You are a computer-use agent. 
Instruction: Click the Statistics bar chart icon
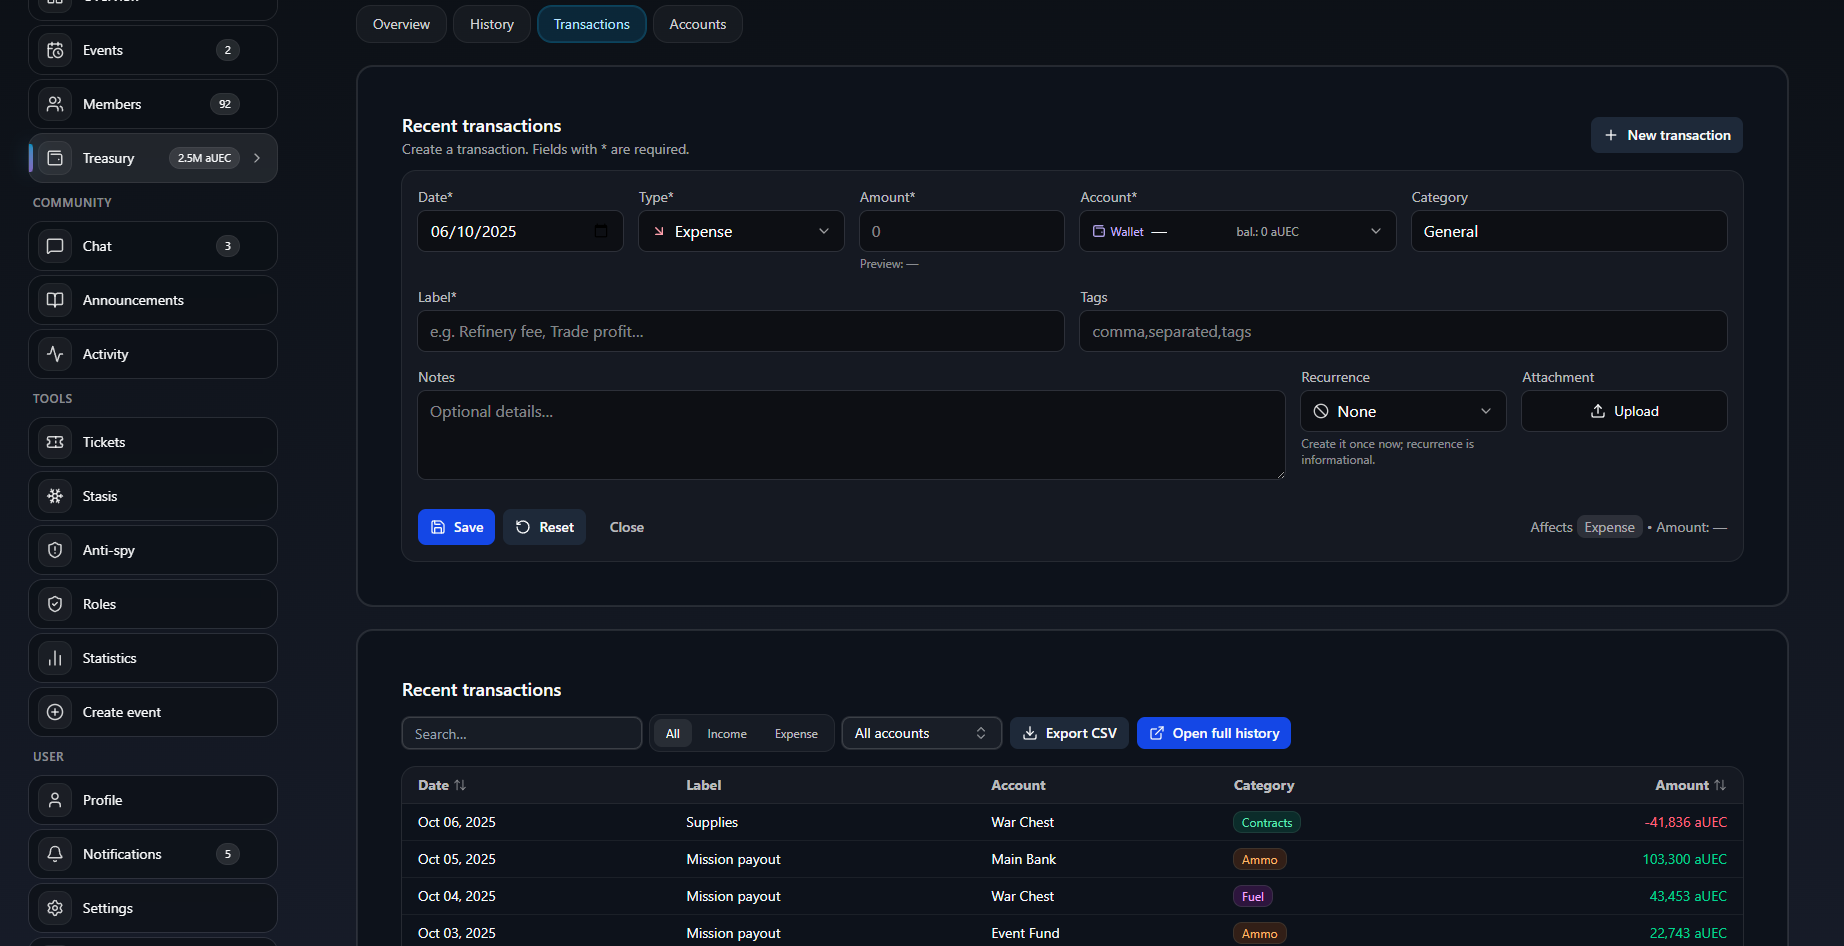point(55,658)
